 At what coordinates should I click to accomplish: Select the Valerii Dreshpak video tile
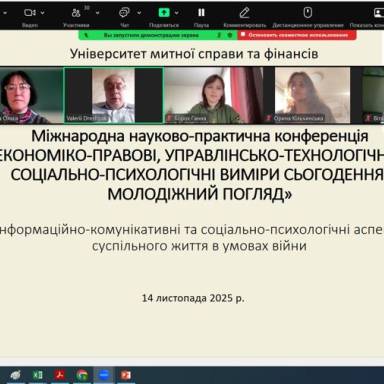coord(113,95)
